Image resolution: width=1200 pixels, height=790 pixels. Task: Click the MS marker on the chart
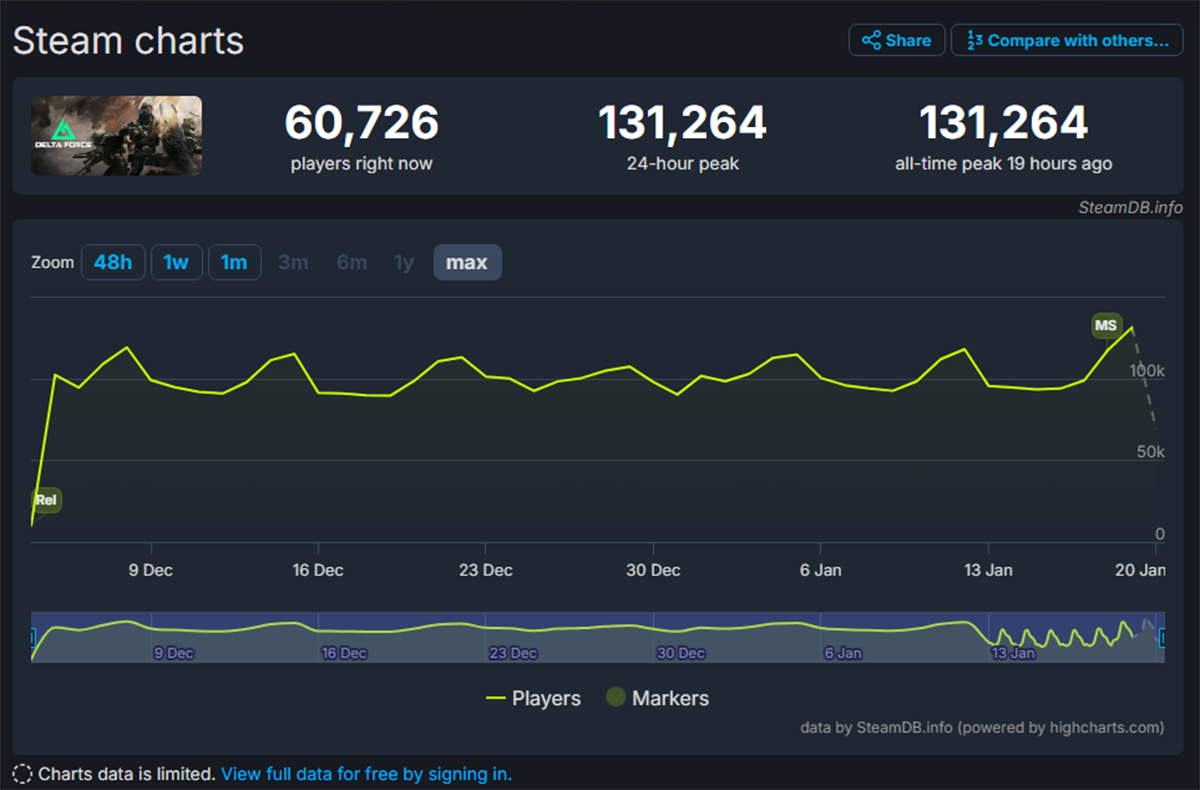1108,326
